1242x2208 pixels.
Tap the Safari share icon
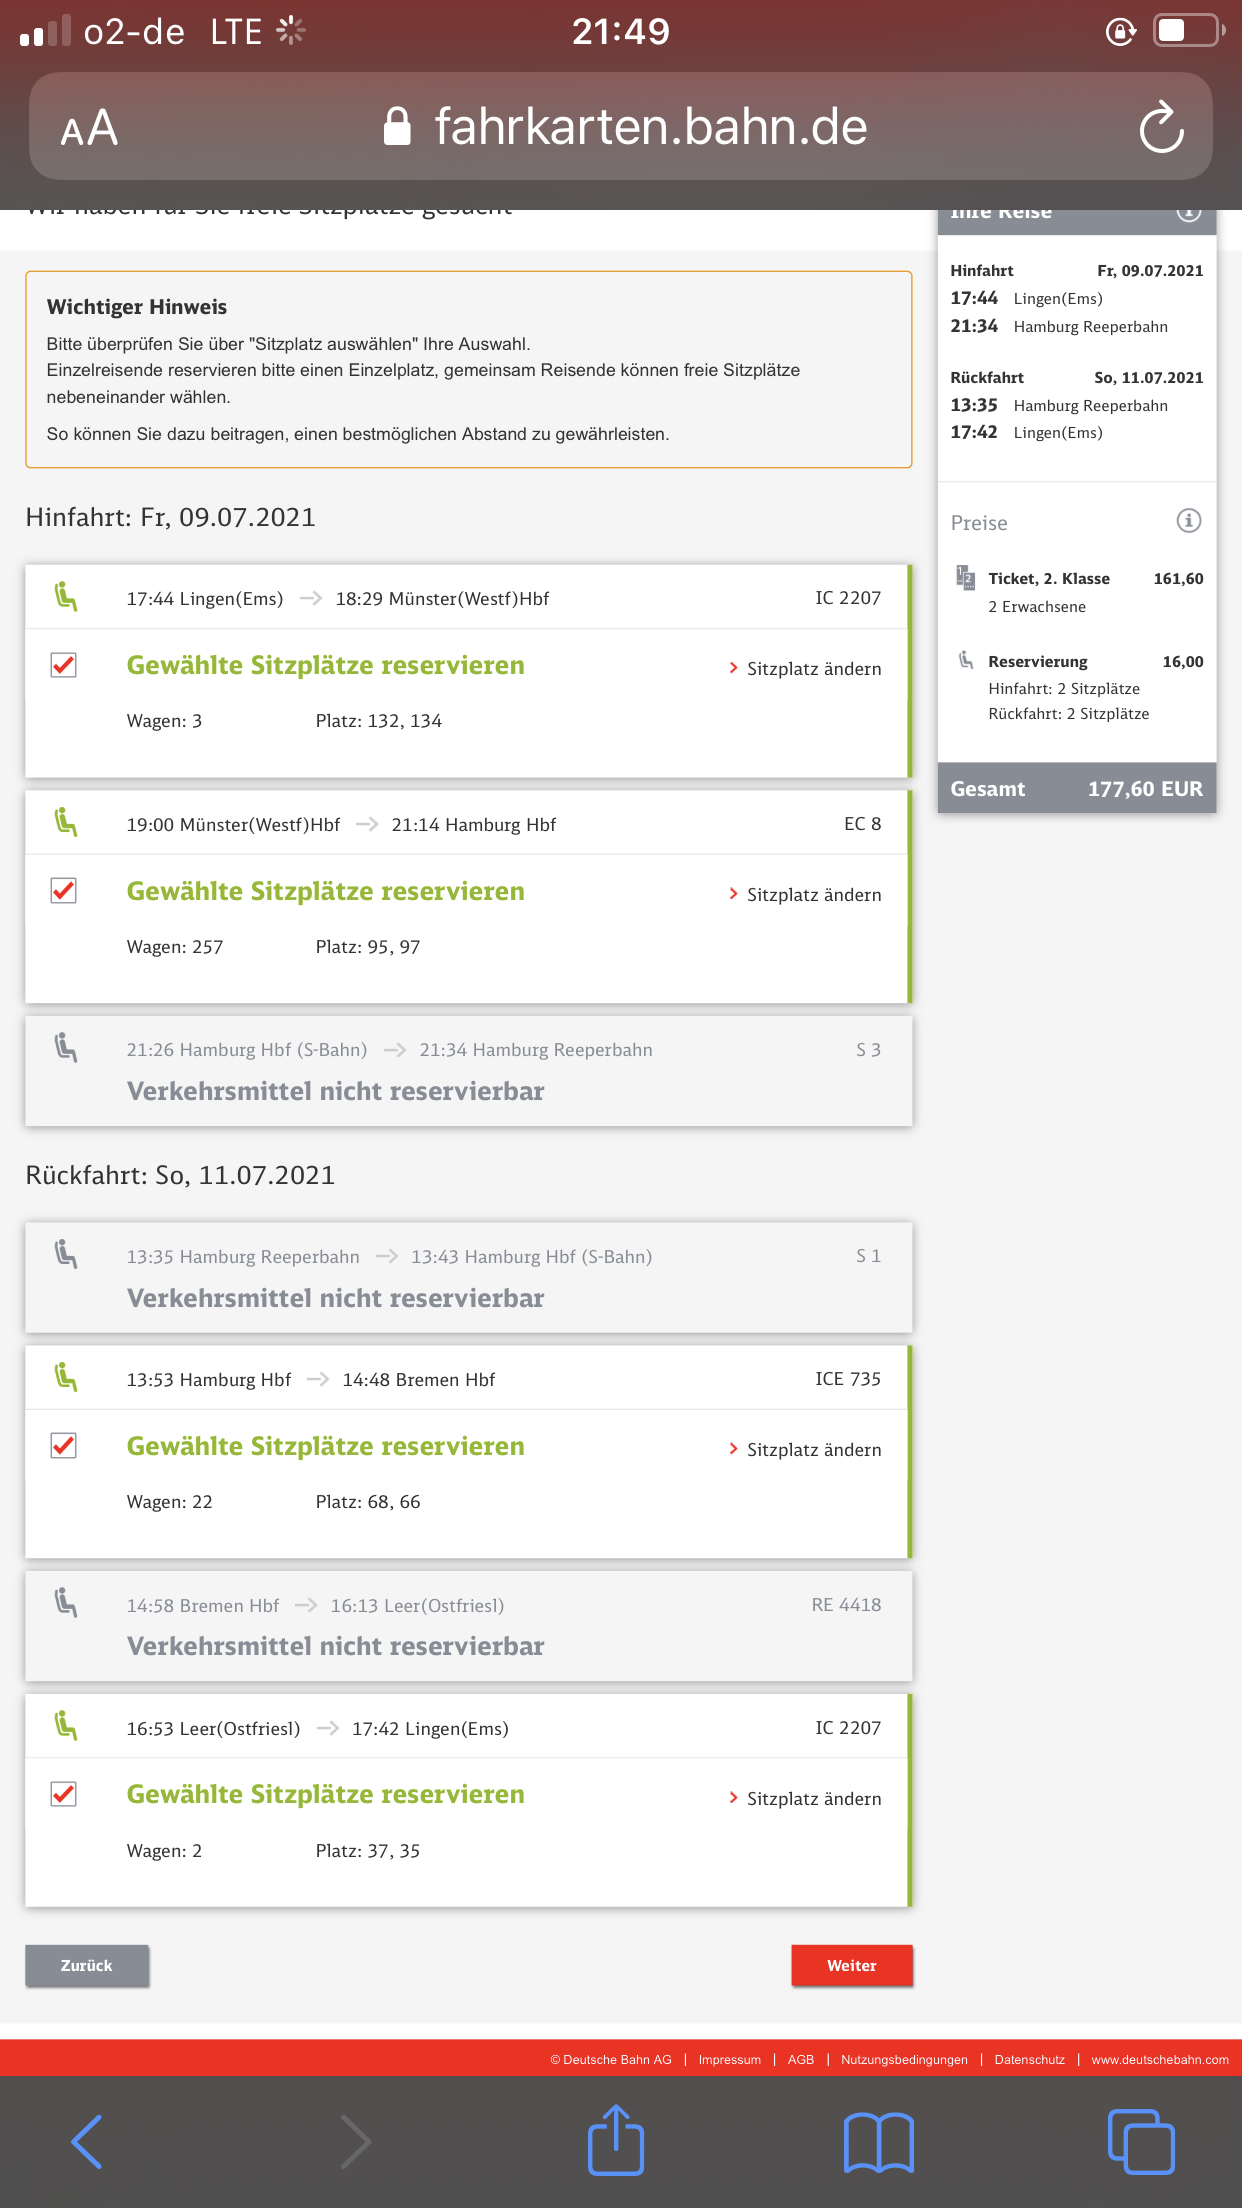click(615, 2141)
